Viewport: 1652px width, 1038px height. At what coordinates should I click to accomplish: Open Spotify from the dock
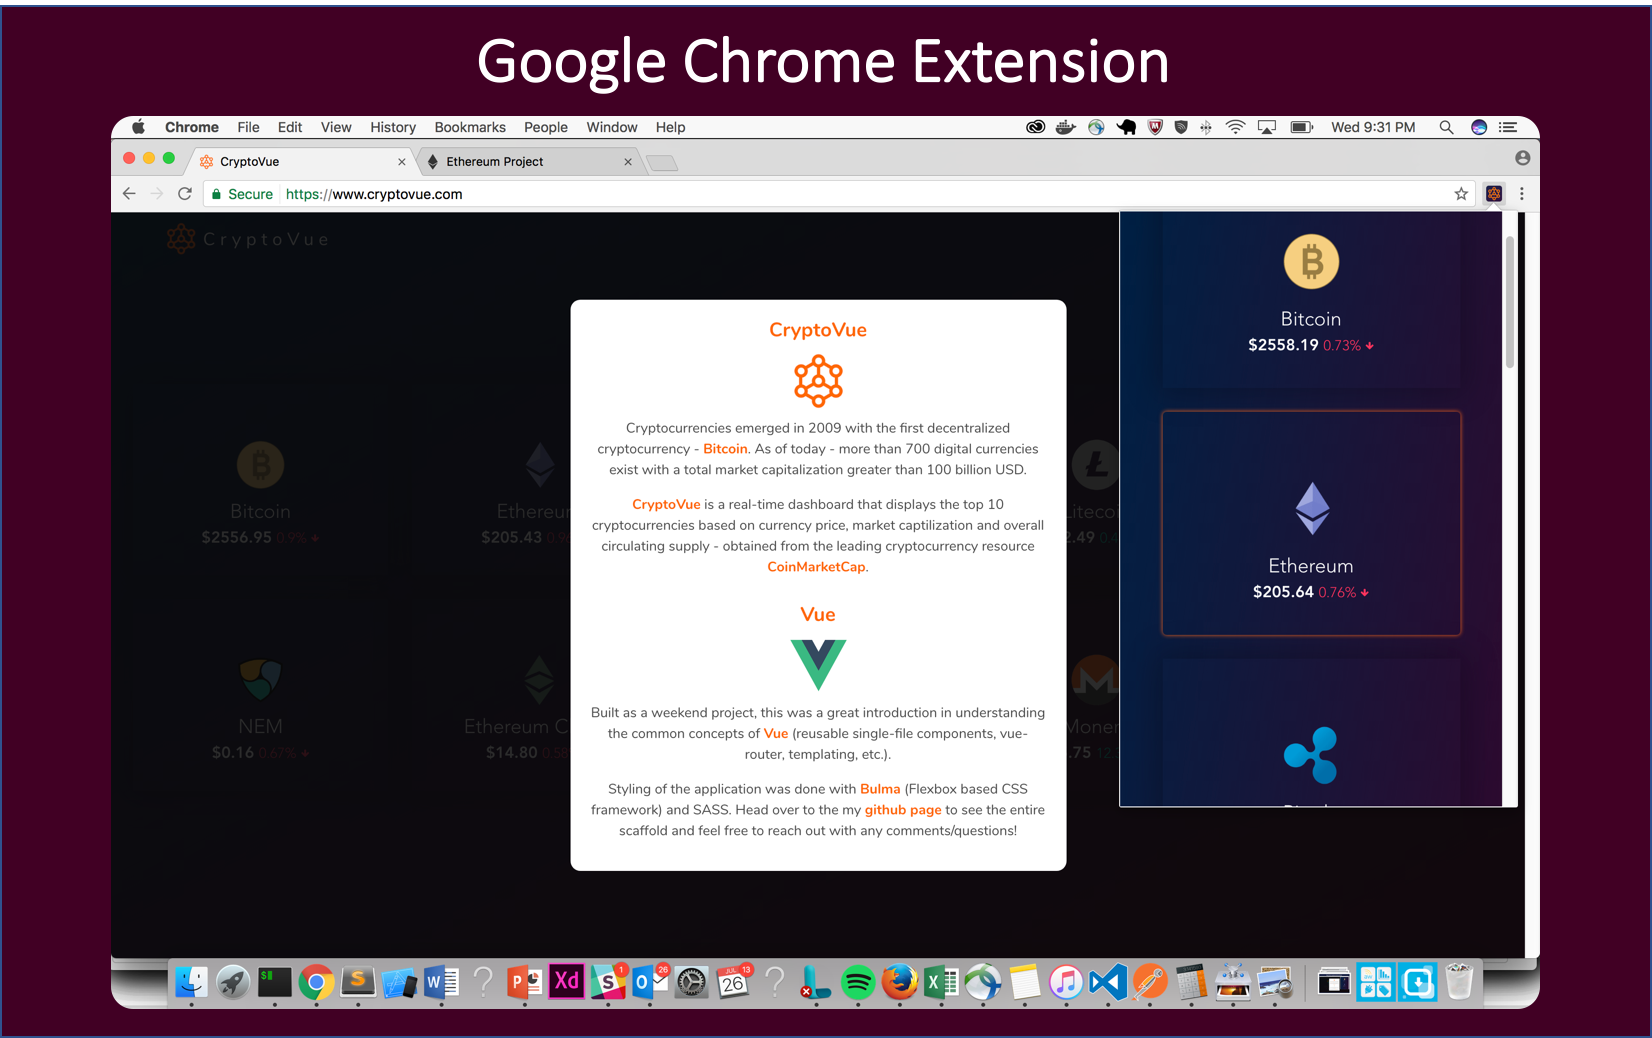tap(858, 983)
